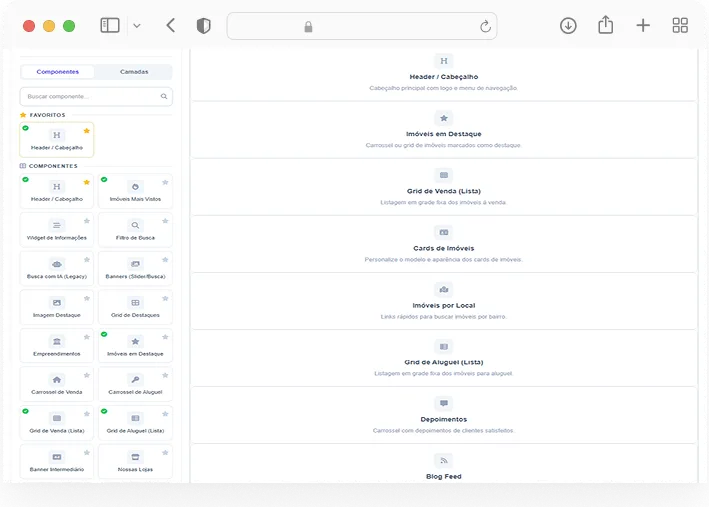The width and height of the screenshot is (709, 507).
Task: Click the Blog Feed canvas block
Action: 444,464
